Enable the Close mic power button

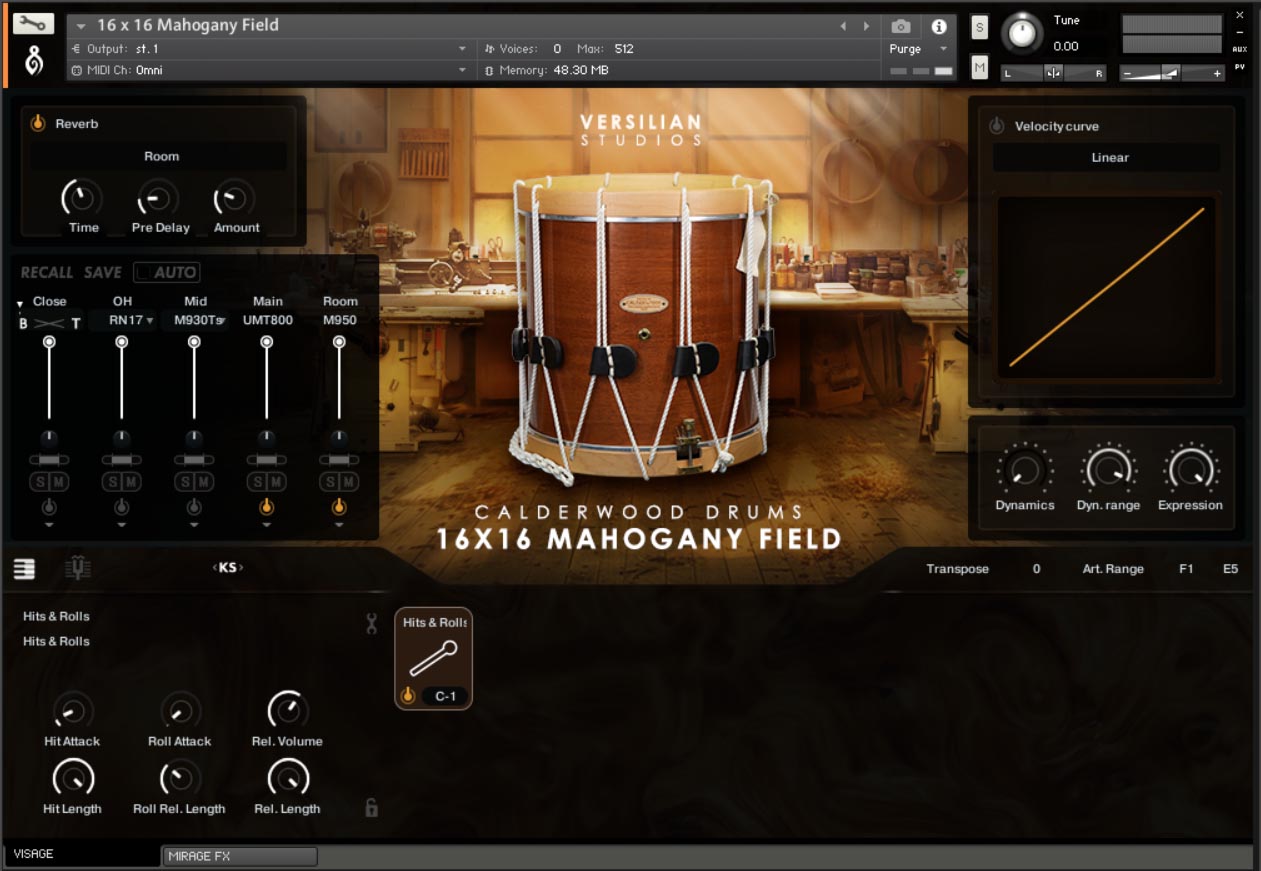[49, 507]
